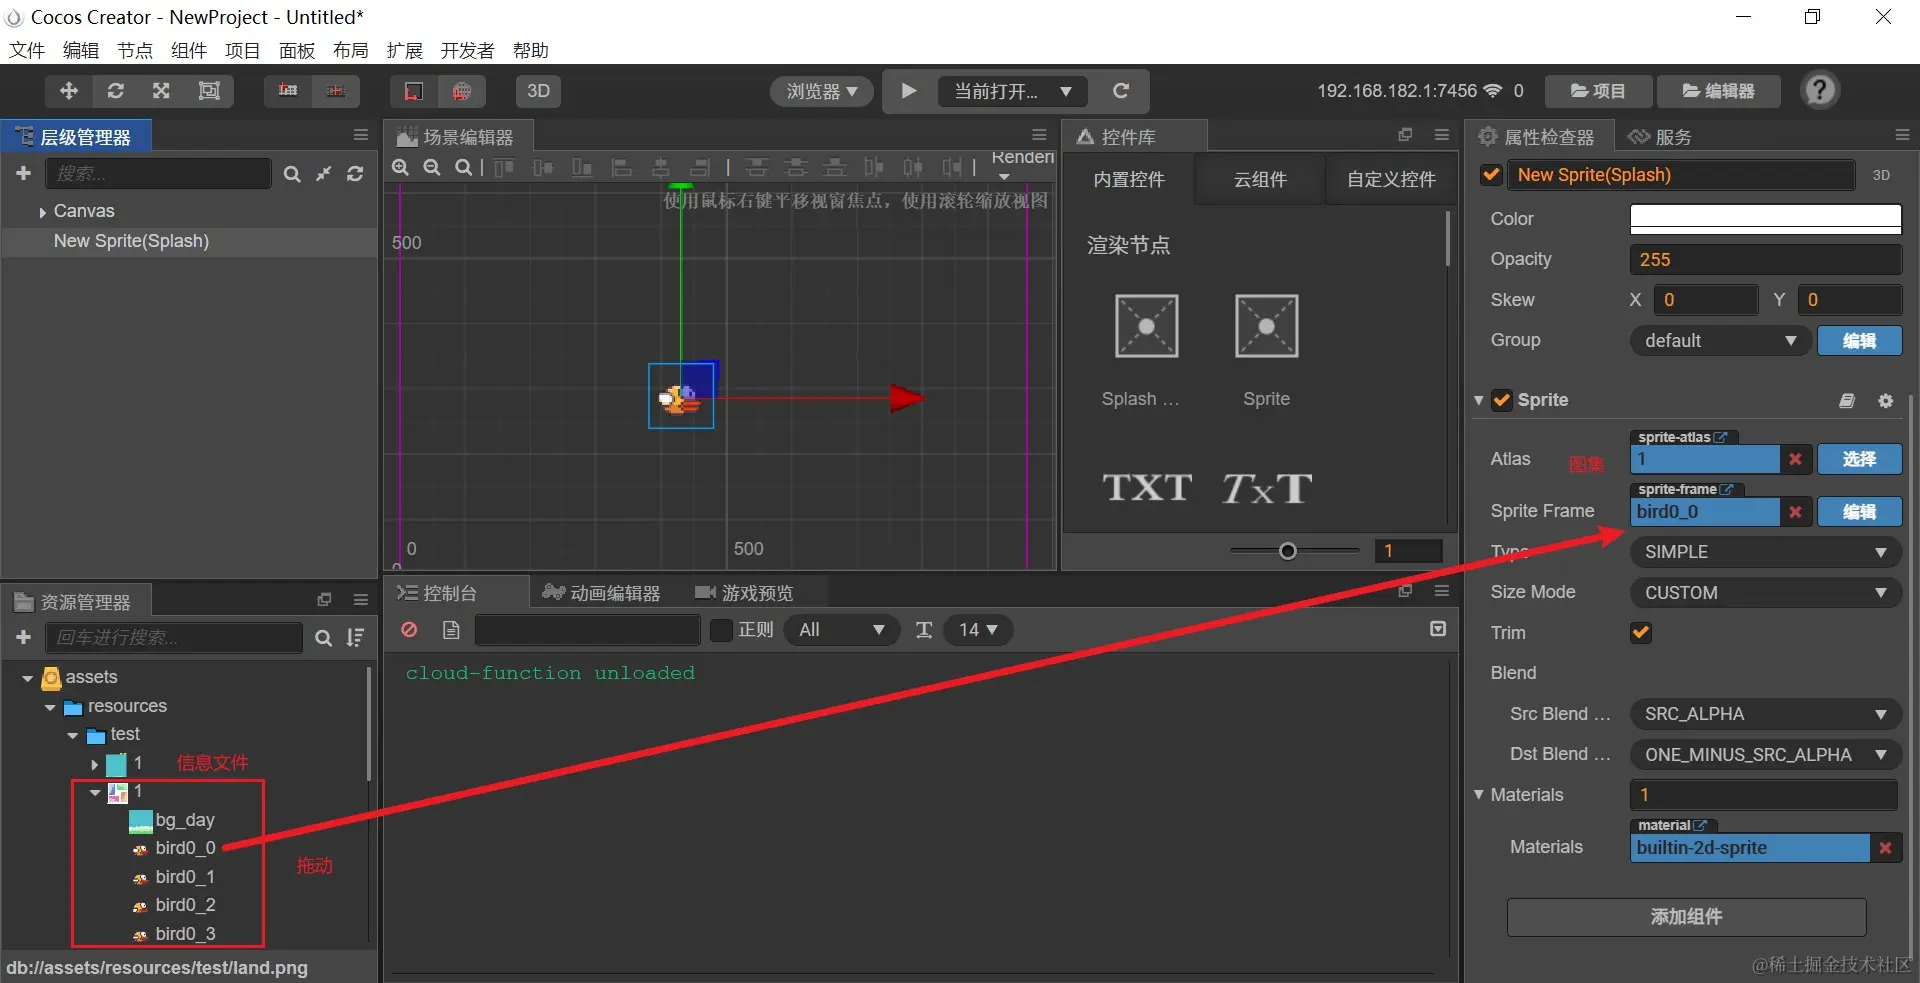
Task: Click the 添加组件 button
Action: point(1686,917)
